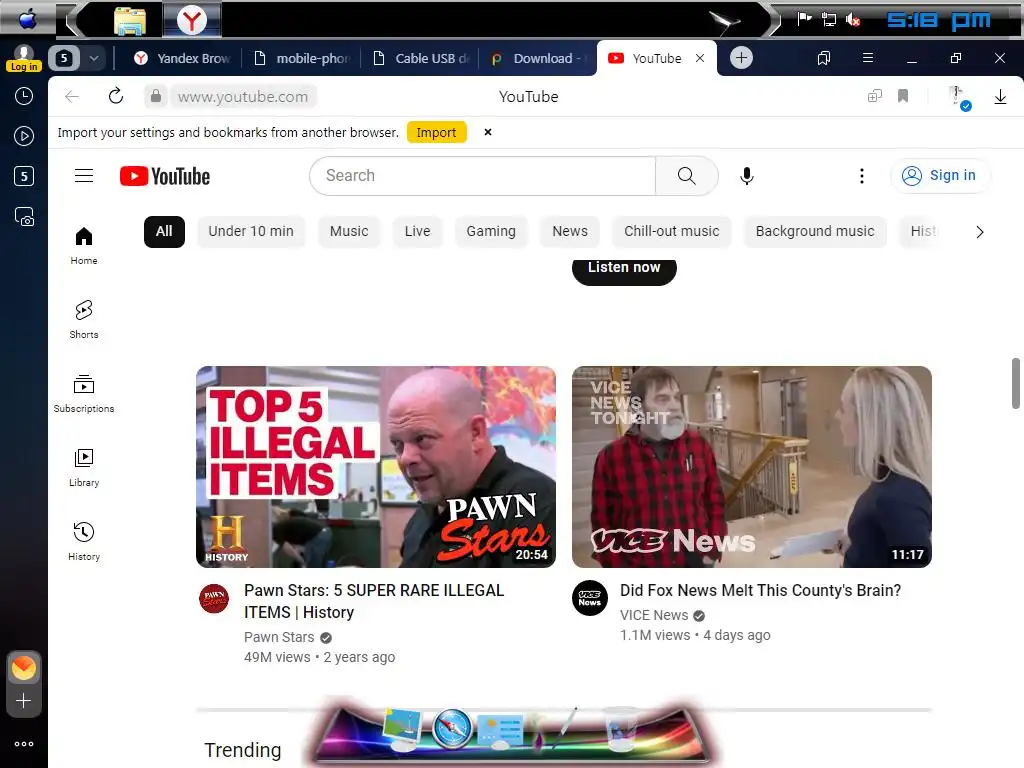The width and height of the screenshot is (1024, 768).
Task: Click the extensions icon in address bar
Action: pyautogui.click(x=874, y=96)
